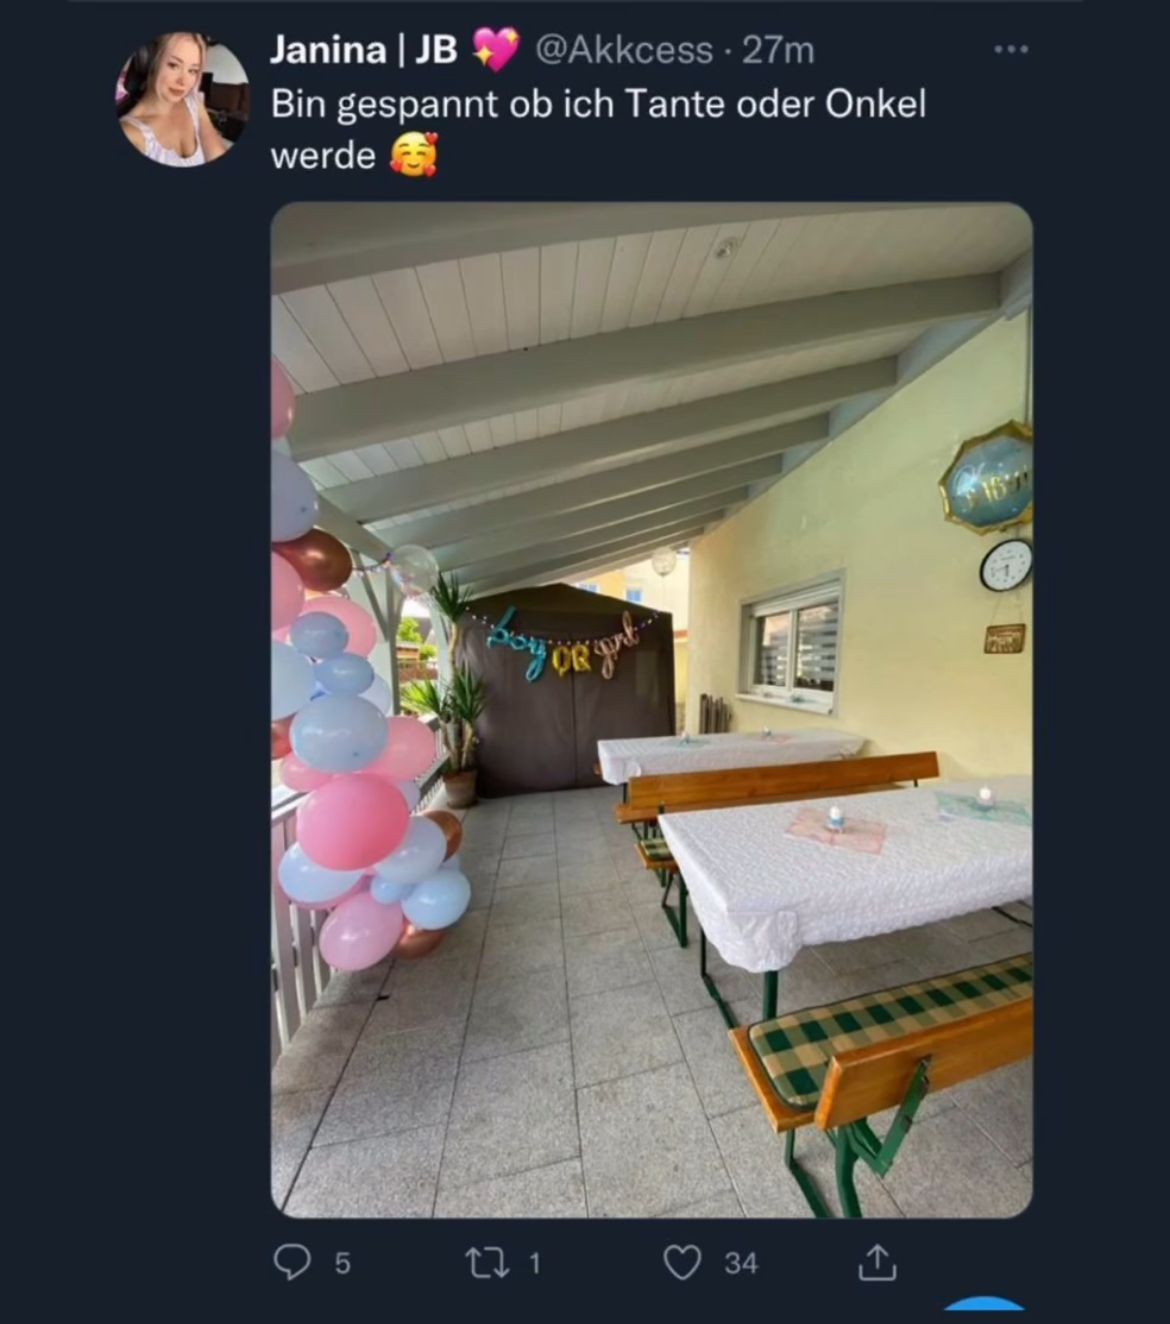Open the three-dot more options menu
The image size is (1170, 1324).
tap(1010, 50)
